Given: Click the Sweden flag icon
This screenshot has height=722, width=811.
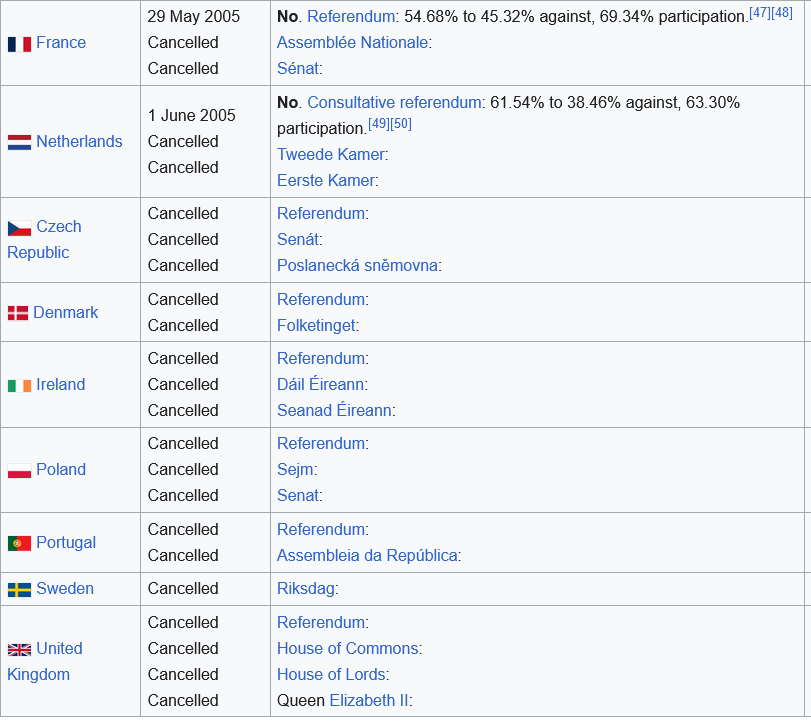Looking at the screenshot, I should [19, 590].
